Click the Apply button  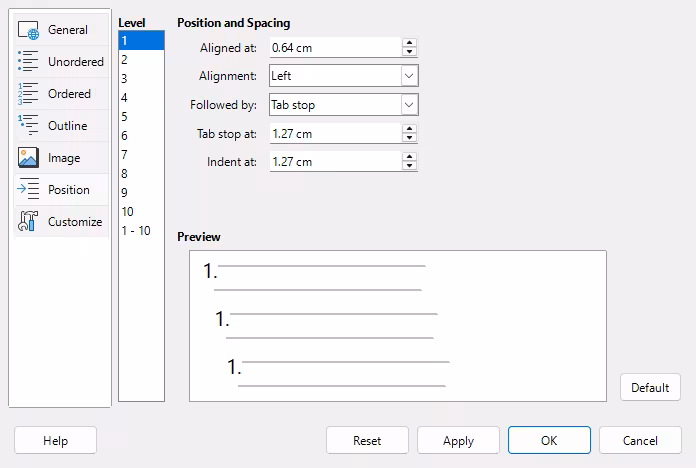click(x=458, y=440)
